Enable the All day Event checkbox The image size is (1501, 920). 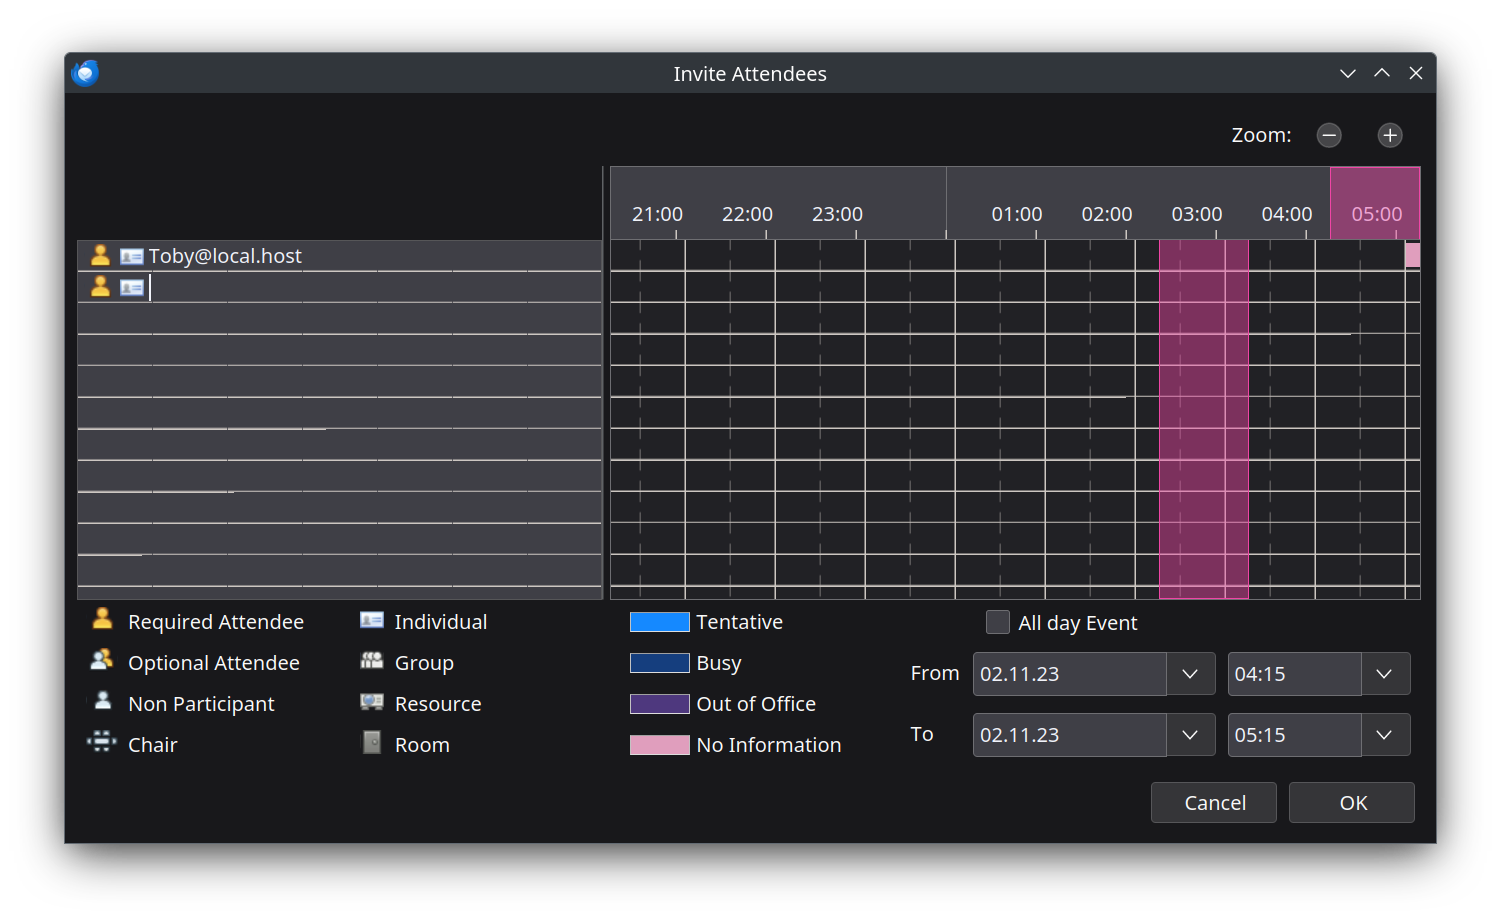click(997, 622)
